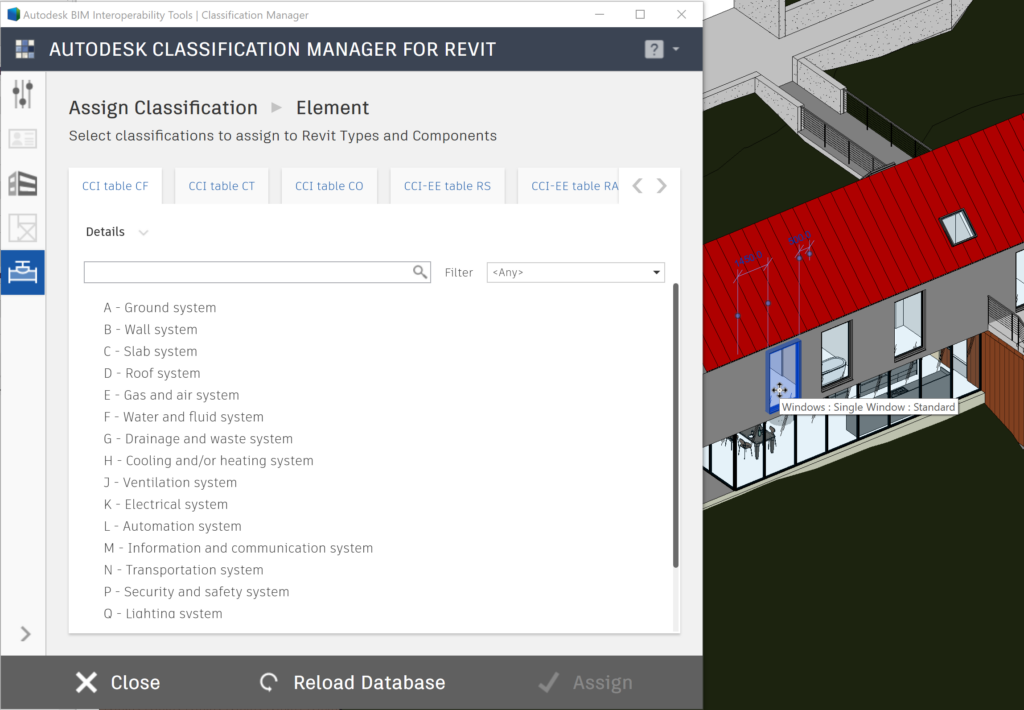Image resolution: width=1024 pixels, height=710 pixels.
Task: Click the 1490.0 dimension label in Revit view
Action: (748, 259)
